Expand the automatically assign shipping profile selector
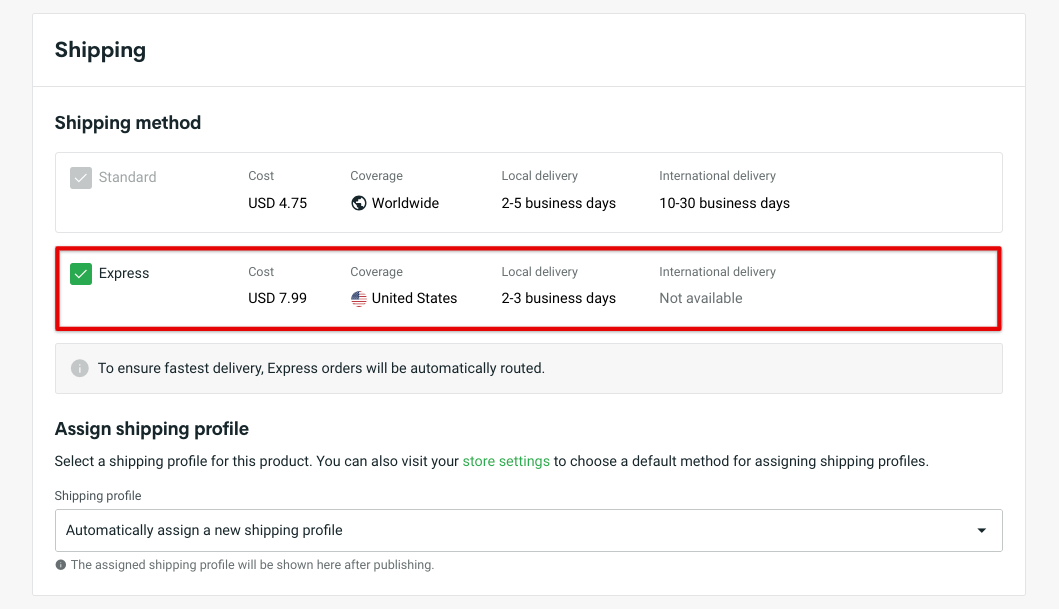Image resolution: width=1059 pixels, height=609 pixels. (528, 530)
